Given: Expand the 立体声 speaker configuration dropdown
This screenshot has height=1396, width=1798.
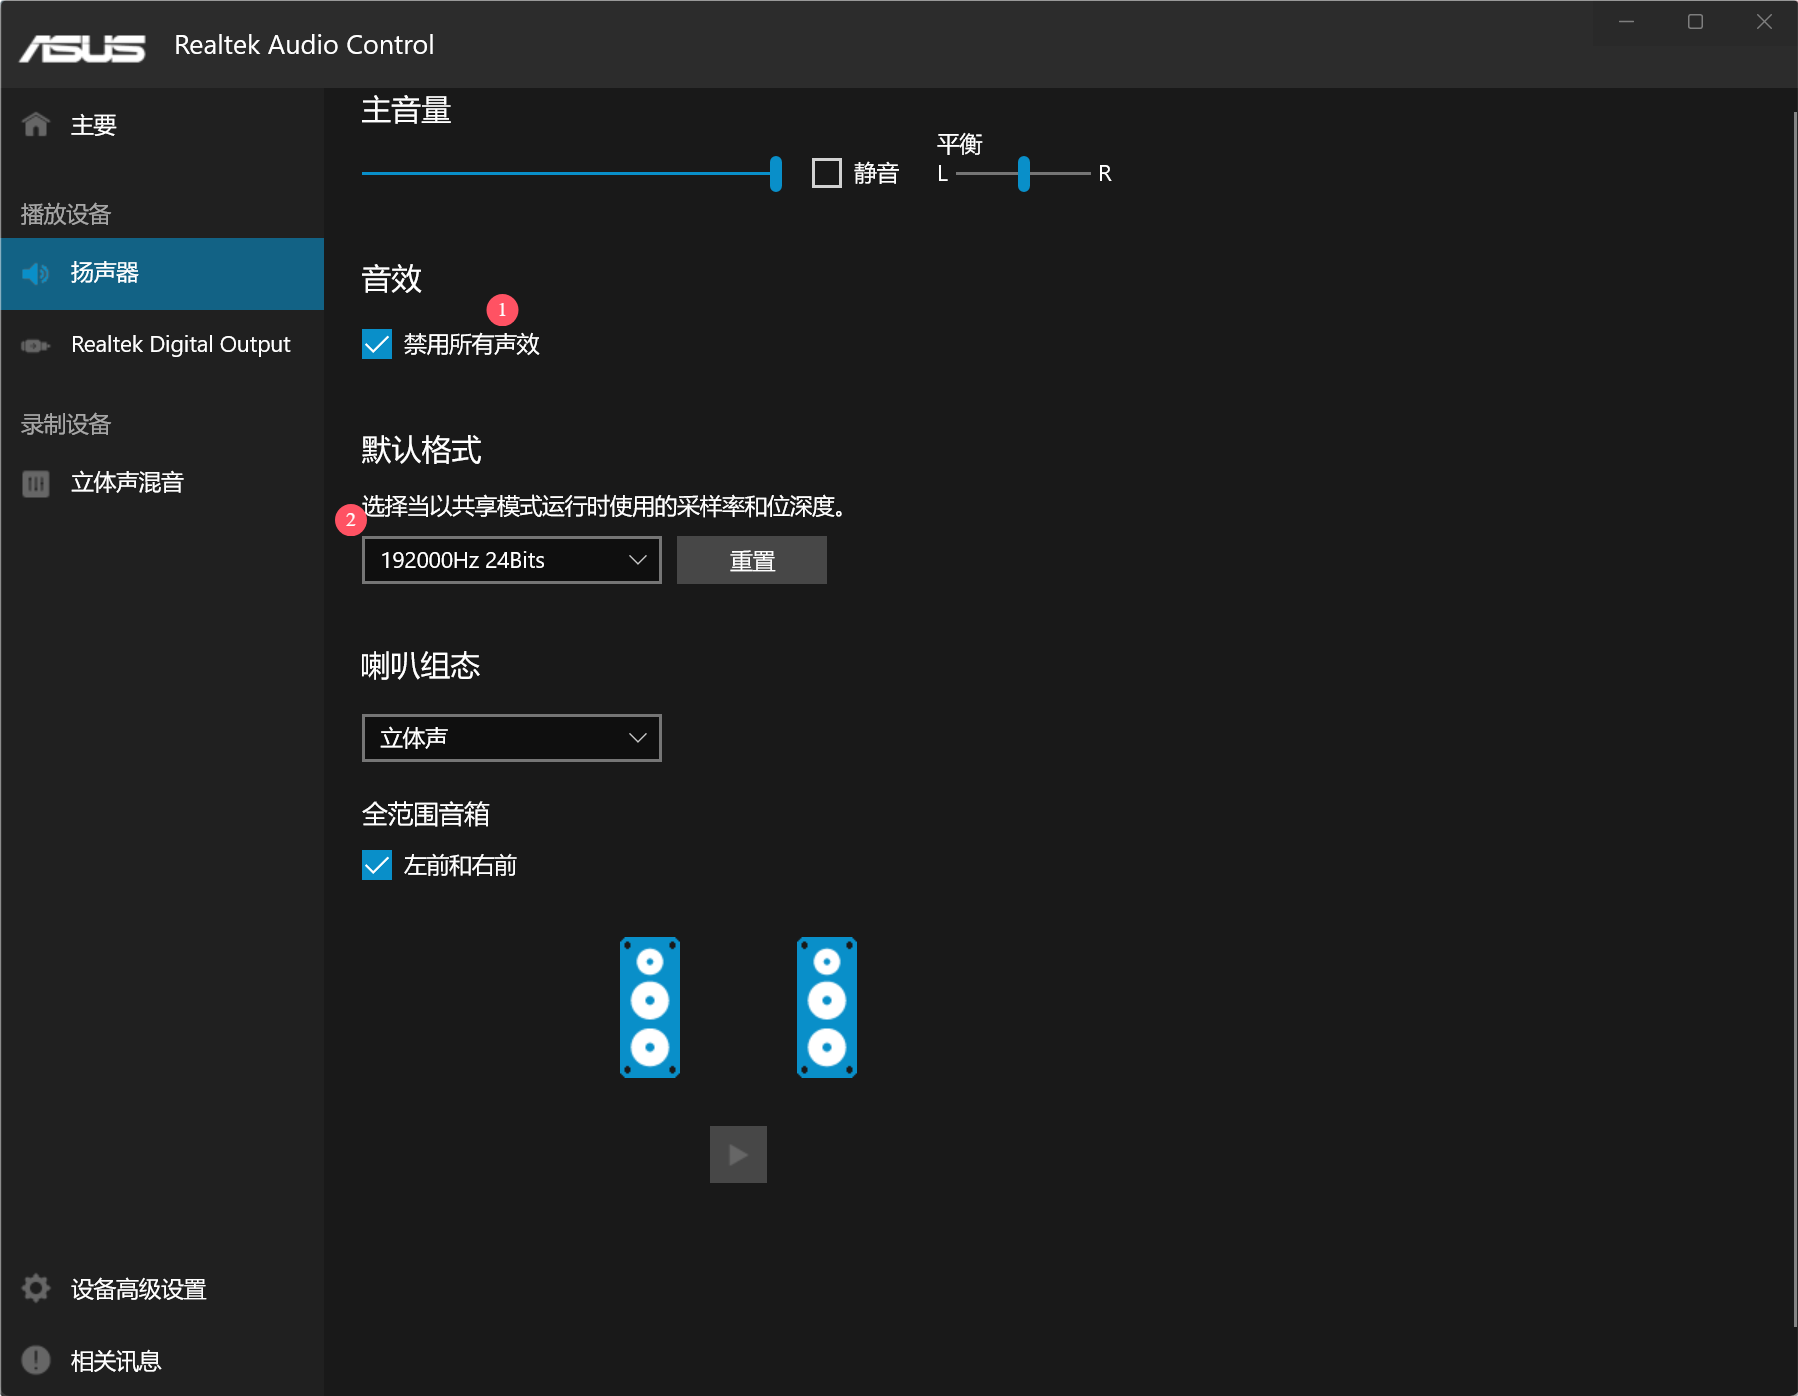Looking at the screenshot, I should [x=511, y=738].
